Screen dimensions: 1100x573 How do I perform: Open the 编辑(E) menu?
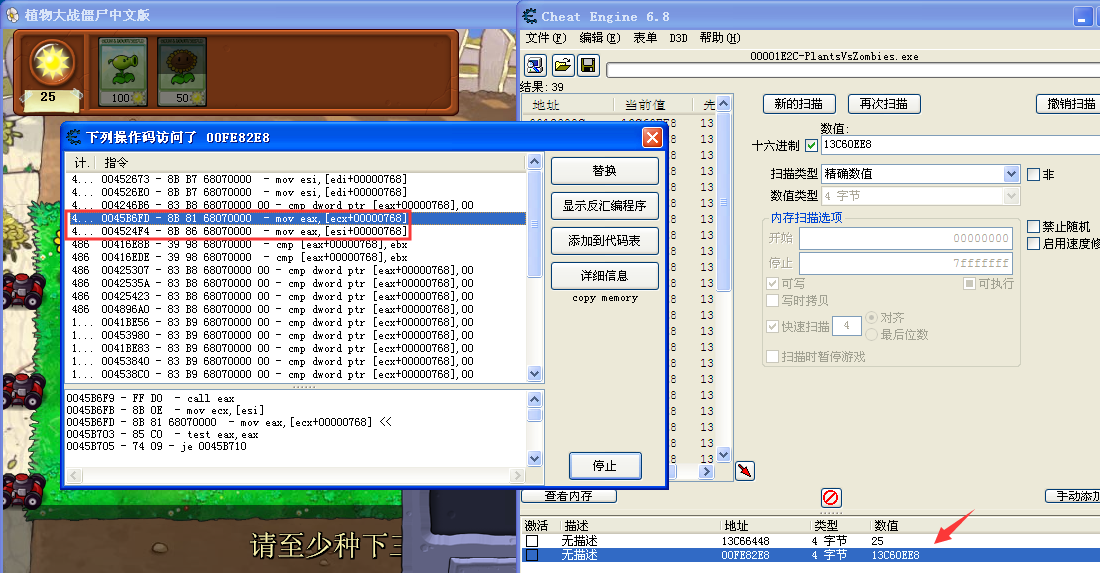coord(600,38)
